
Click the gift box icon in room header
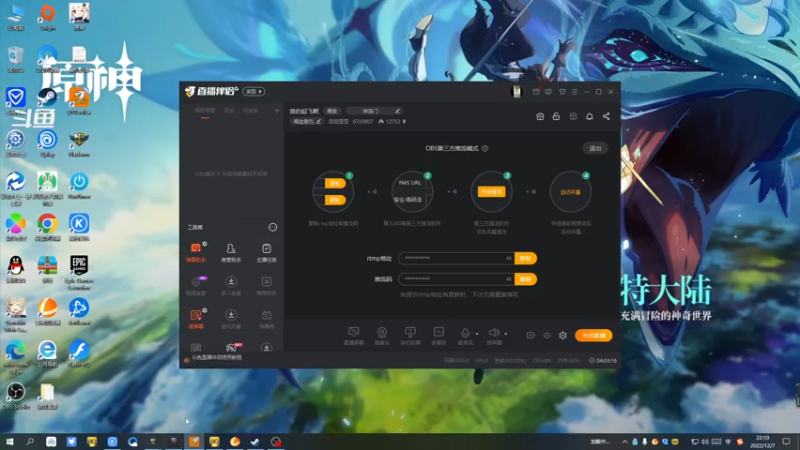(540, 116)
